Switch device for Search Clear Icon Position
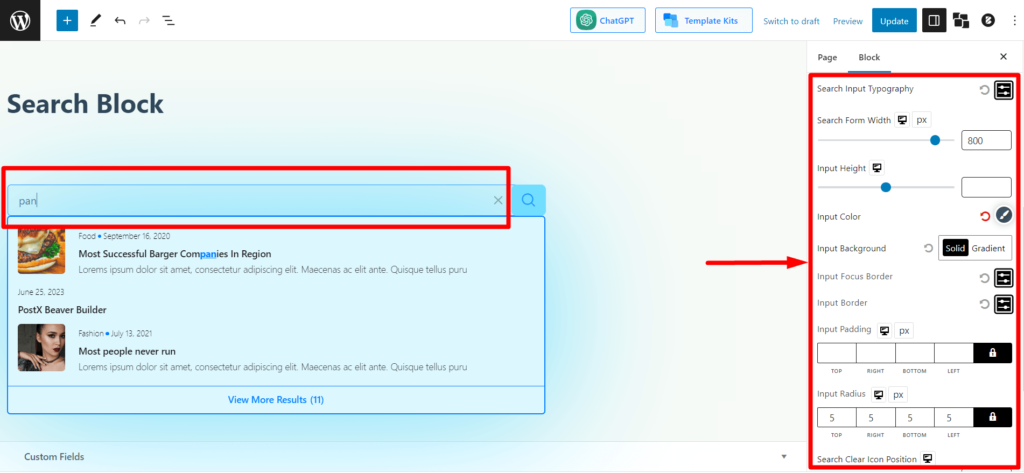The height and width of the screenshot is (473, 1024). [928, 458]
